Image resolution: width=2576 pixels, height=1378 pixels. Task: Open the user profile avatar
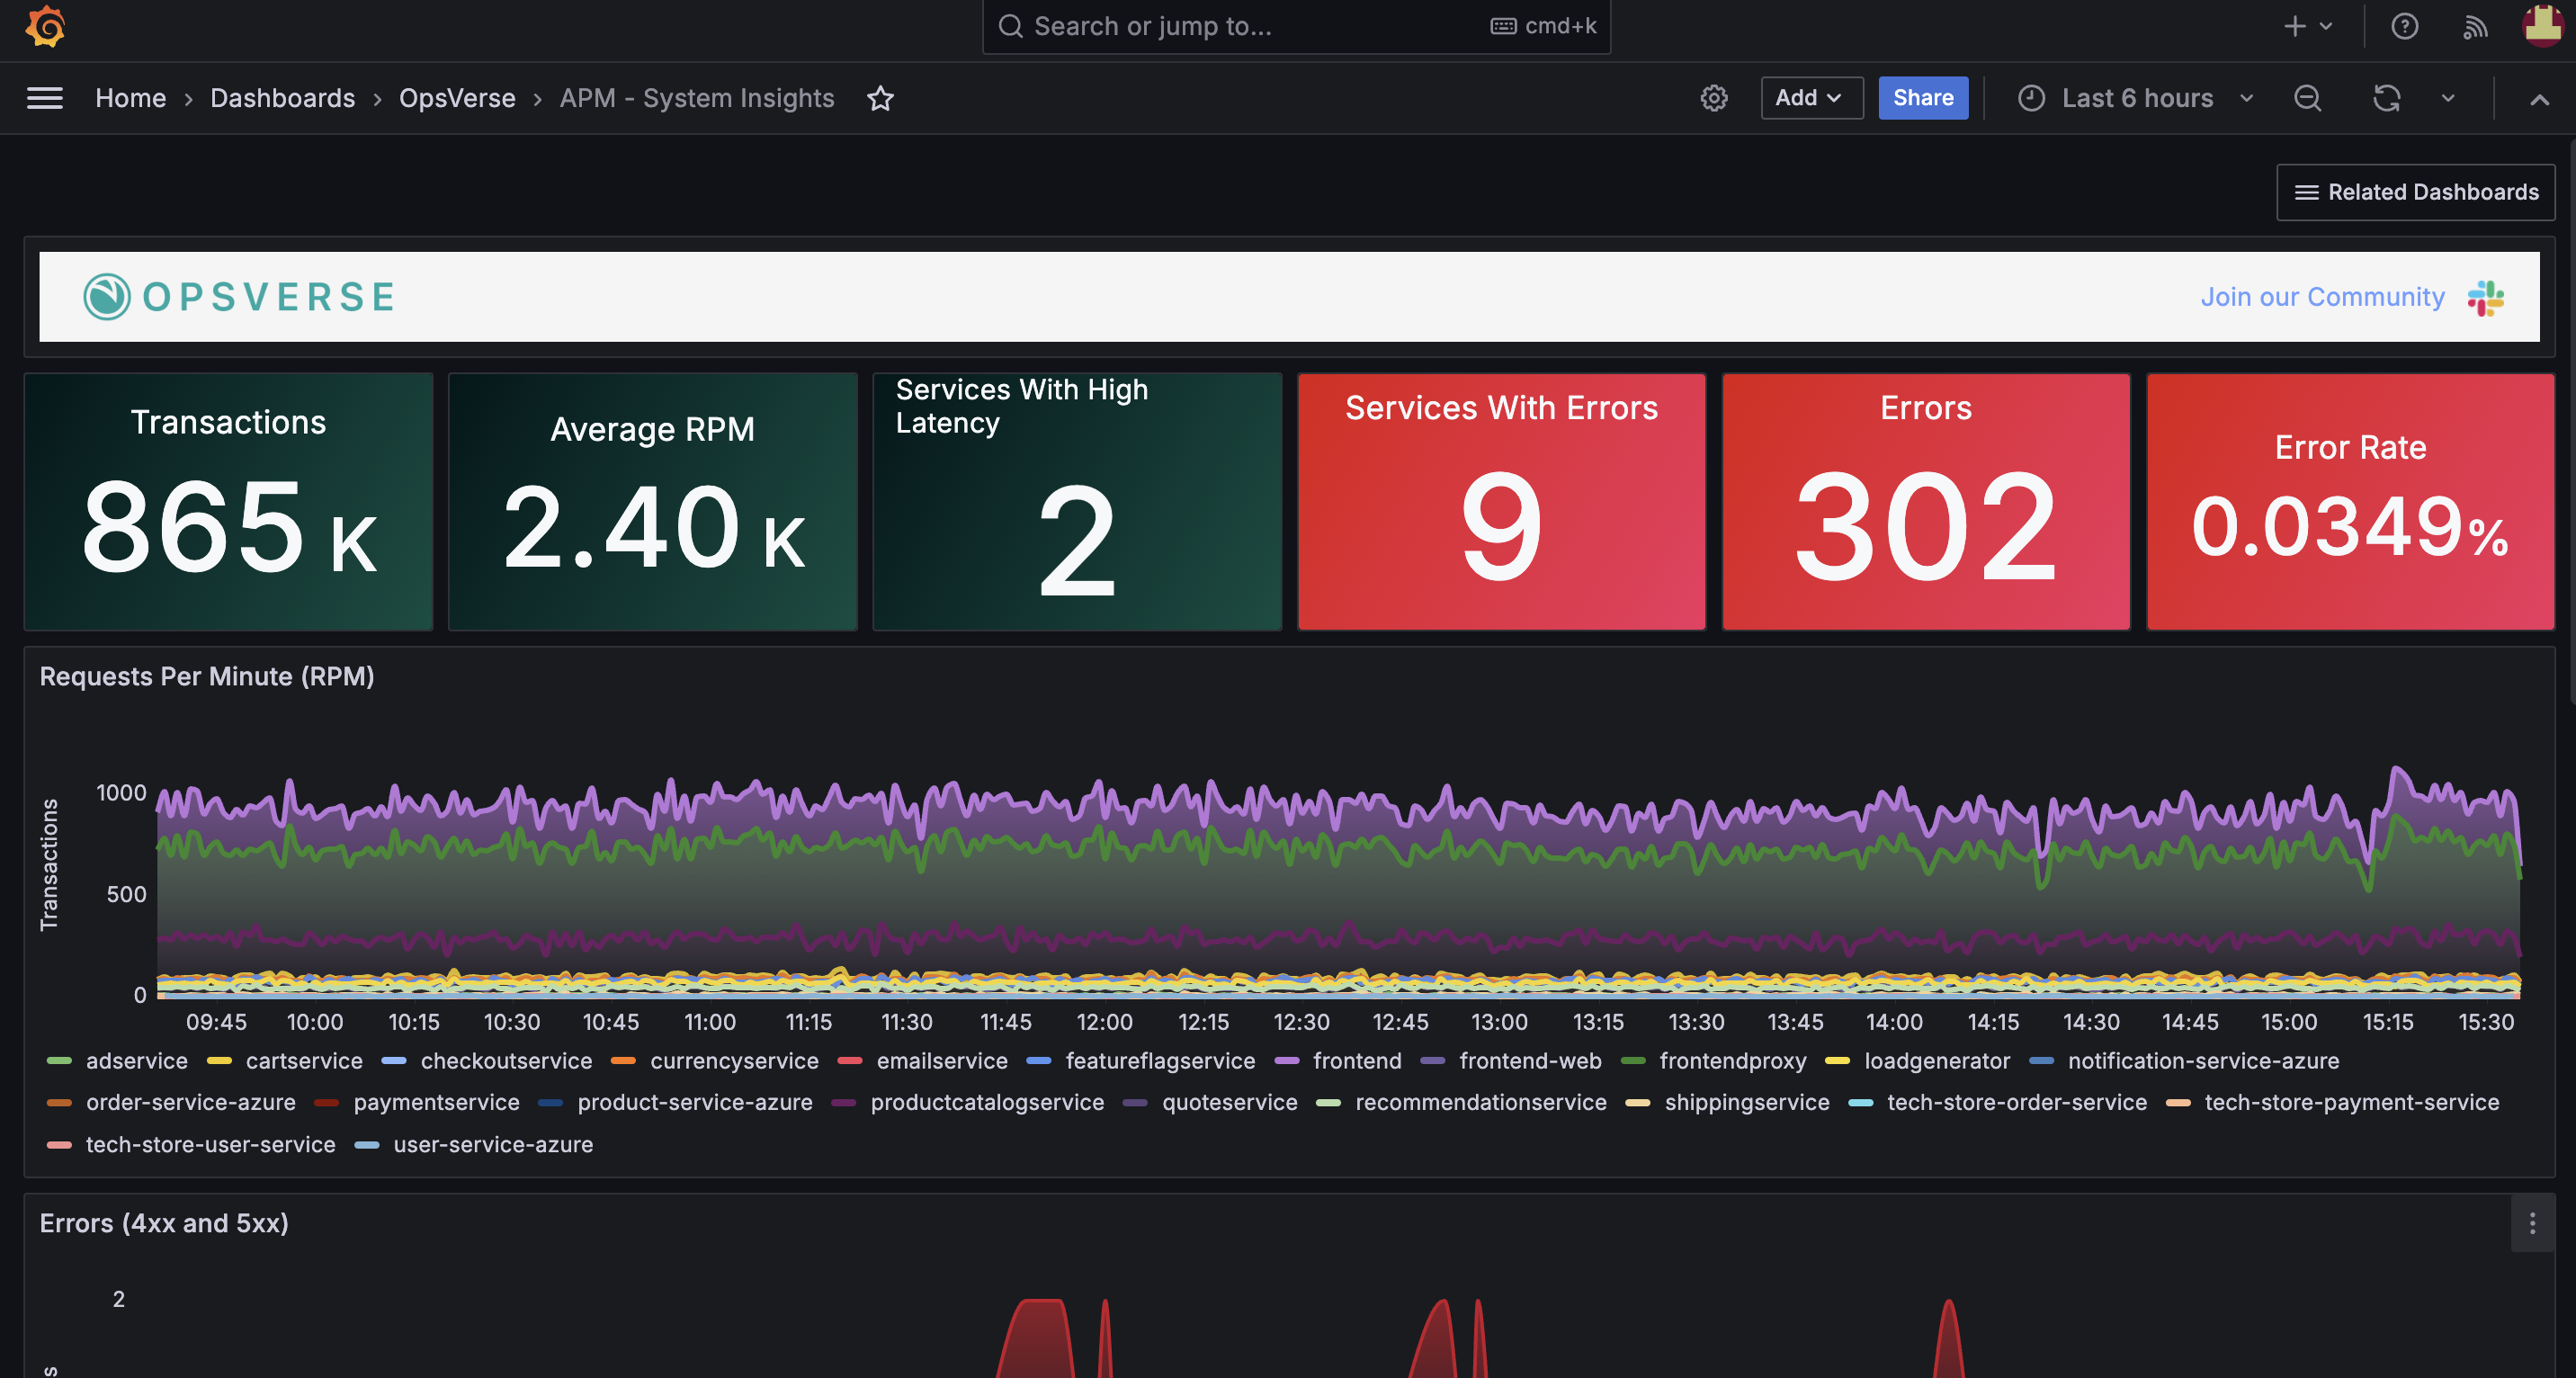pyautogui.click(x=2542, y=26)
